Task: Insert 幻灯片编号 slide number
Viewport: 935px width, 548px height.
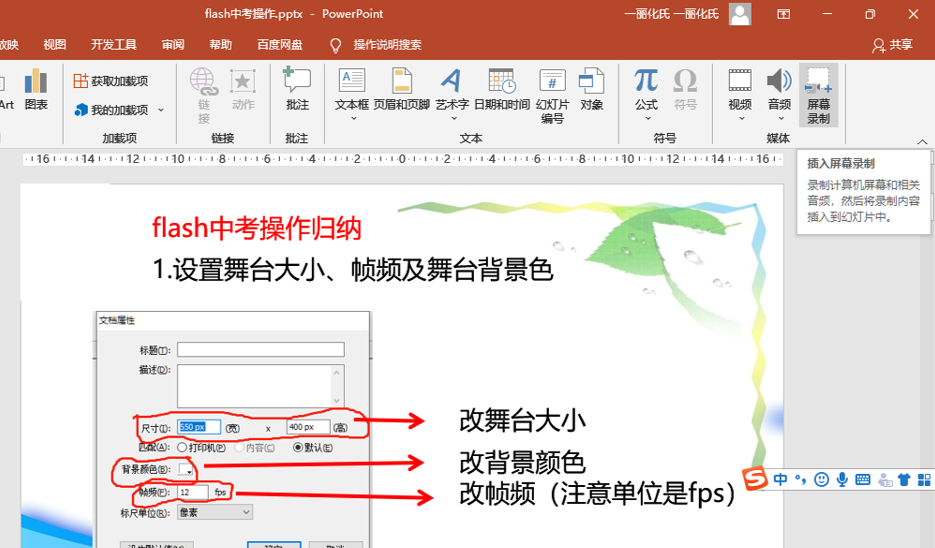Action: 552,95
